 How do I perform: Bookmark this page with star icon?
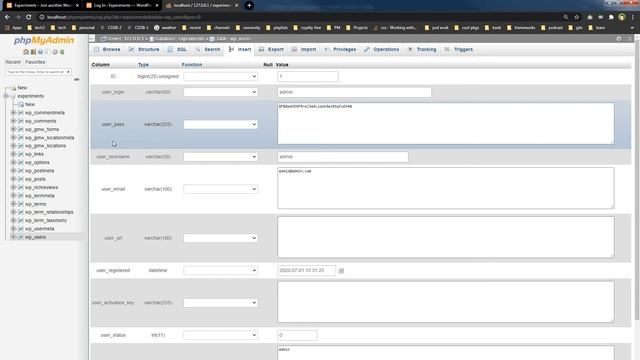(577, 17)
